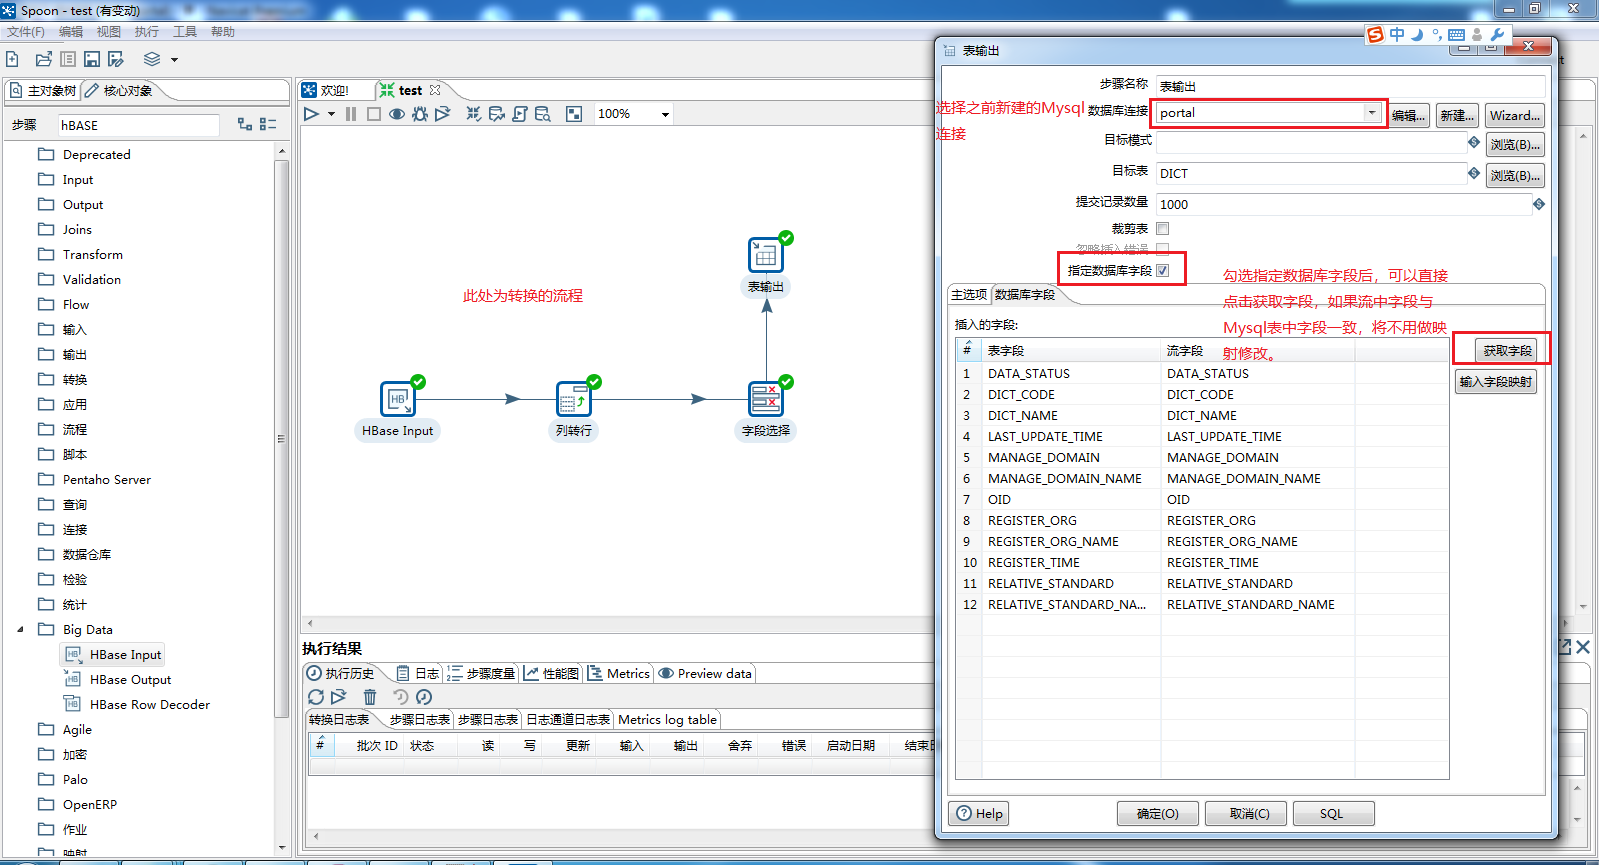Select the 表输出 step icon on canvas

(766, 255)
